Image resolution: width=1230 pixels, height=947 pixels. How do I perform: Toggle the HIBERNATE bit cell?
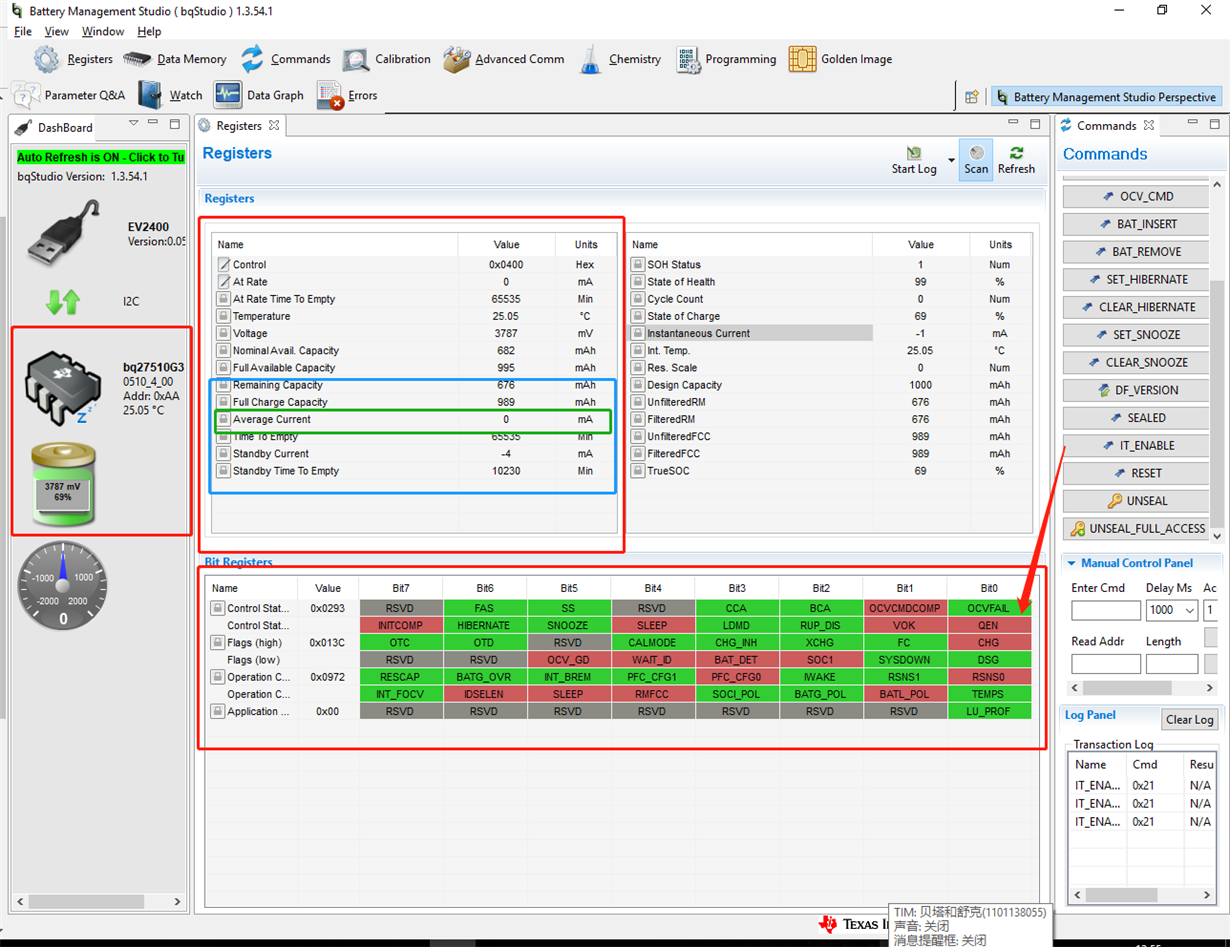pos(484,625)
